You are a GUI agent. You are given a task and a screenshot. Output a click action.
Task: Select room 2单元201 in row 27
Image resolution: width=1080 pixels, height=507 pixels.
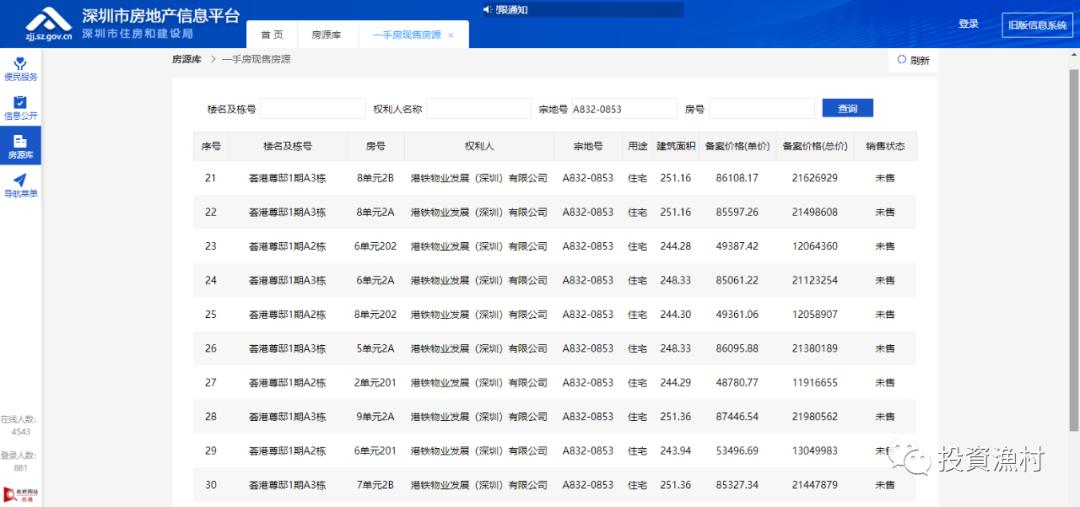point(375,383)
